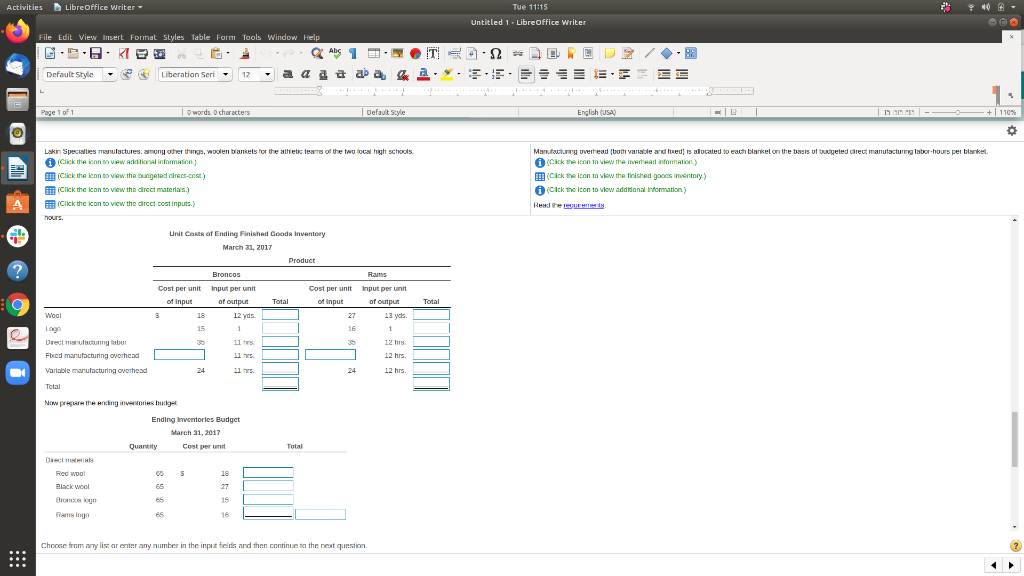Go to next question arrow button

click(1012, 565)
